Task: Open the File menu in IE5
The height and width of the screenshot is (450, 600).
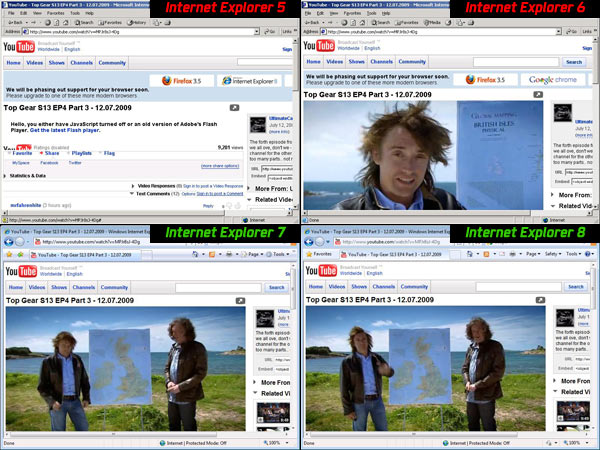Action: (9, 12)
